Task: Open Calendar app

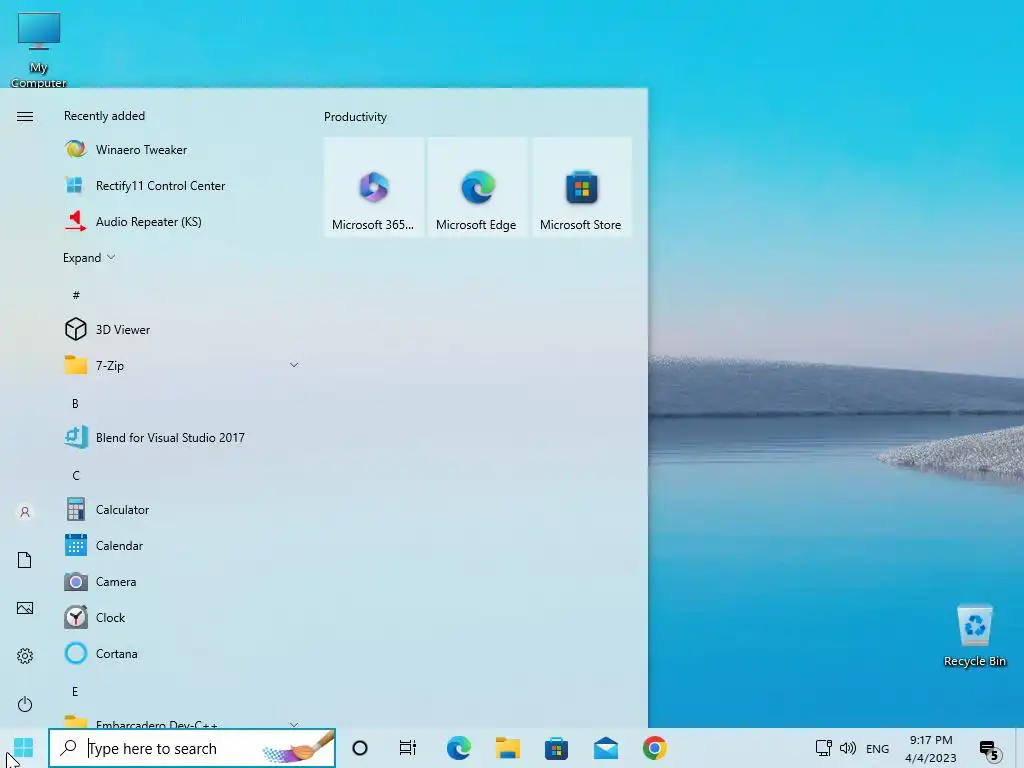Action: [x=182, y=545]
